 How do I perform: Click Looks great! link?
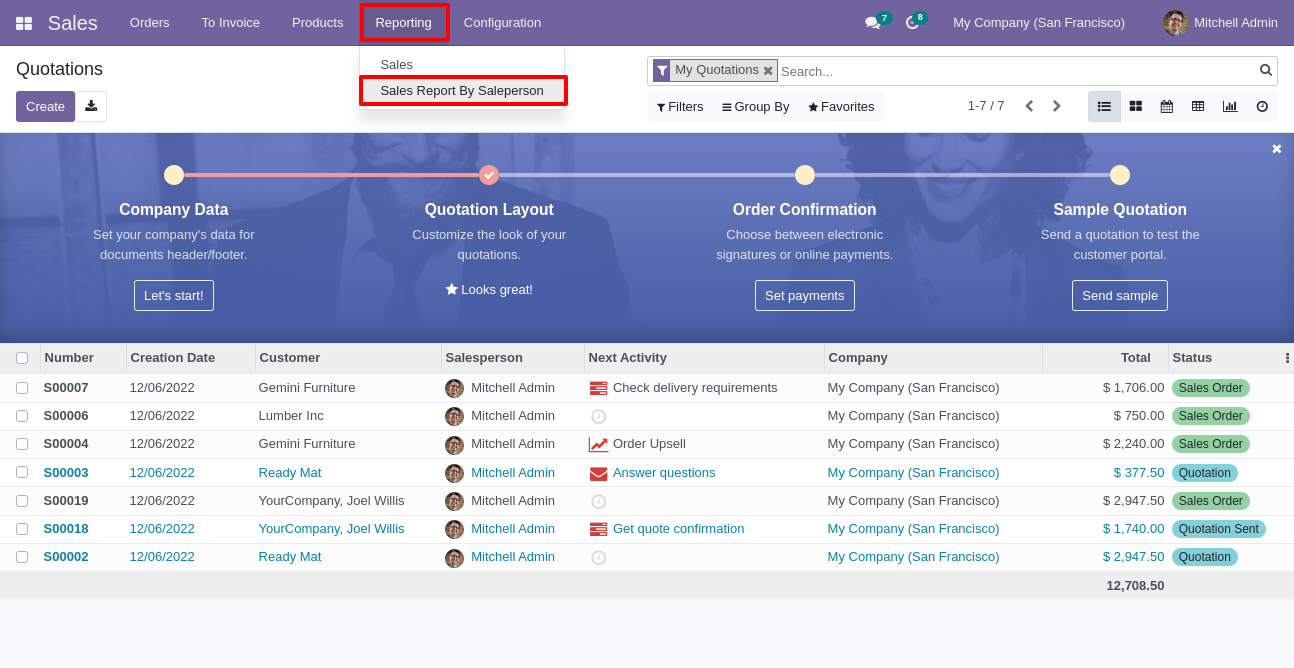pyautogui.click(x=489, y=290)
